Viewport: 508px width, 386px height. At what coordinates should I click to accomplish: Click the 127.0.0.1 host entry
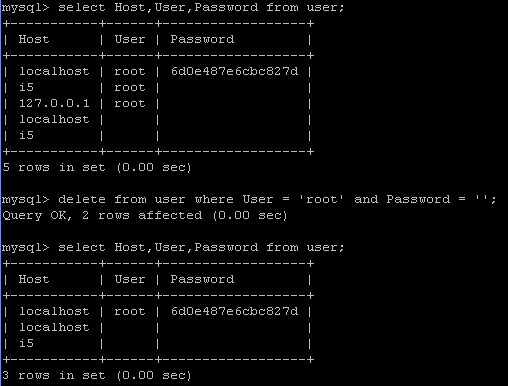click(x=54, y=103)
